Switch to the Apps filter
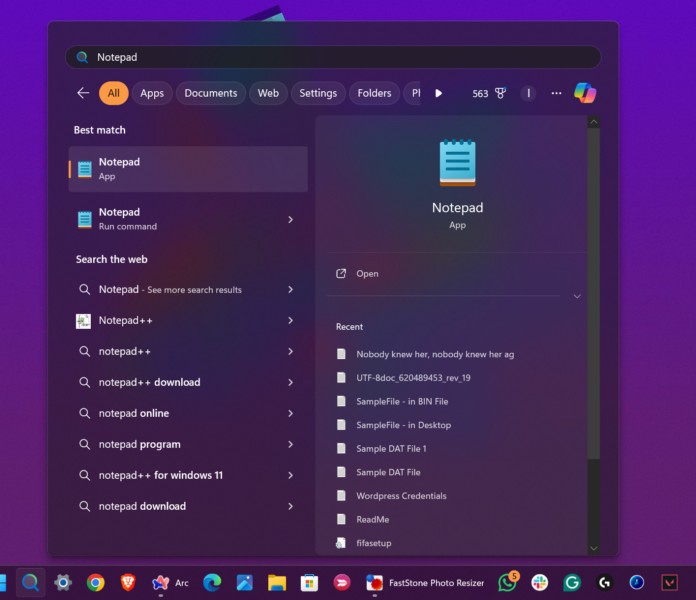Image resolution: width=696 pixels, height=600 pixels. coord(152,93)
